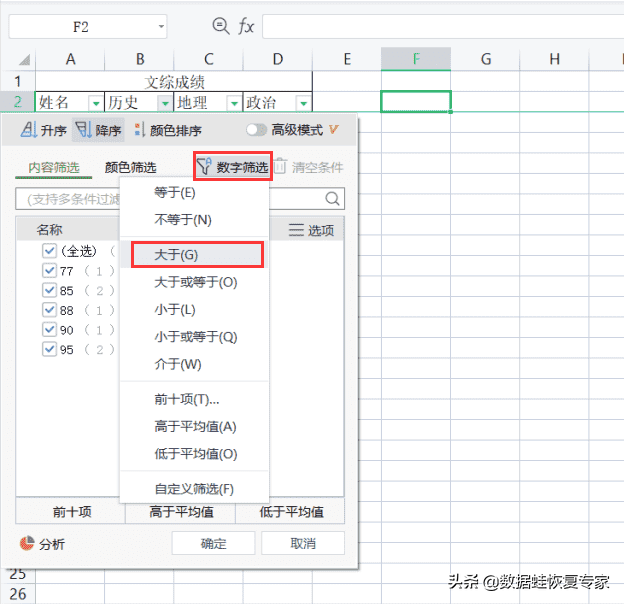Cancel with the 取消 button
The width and height of the screenshot is (624, 604).
pos(303,543)
